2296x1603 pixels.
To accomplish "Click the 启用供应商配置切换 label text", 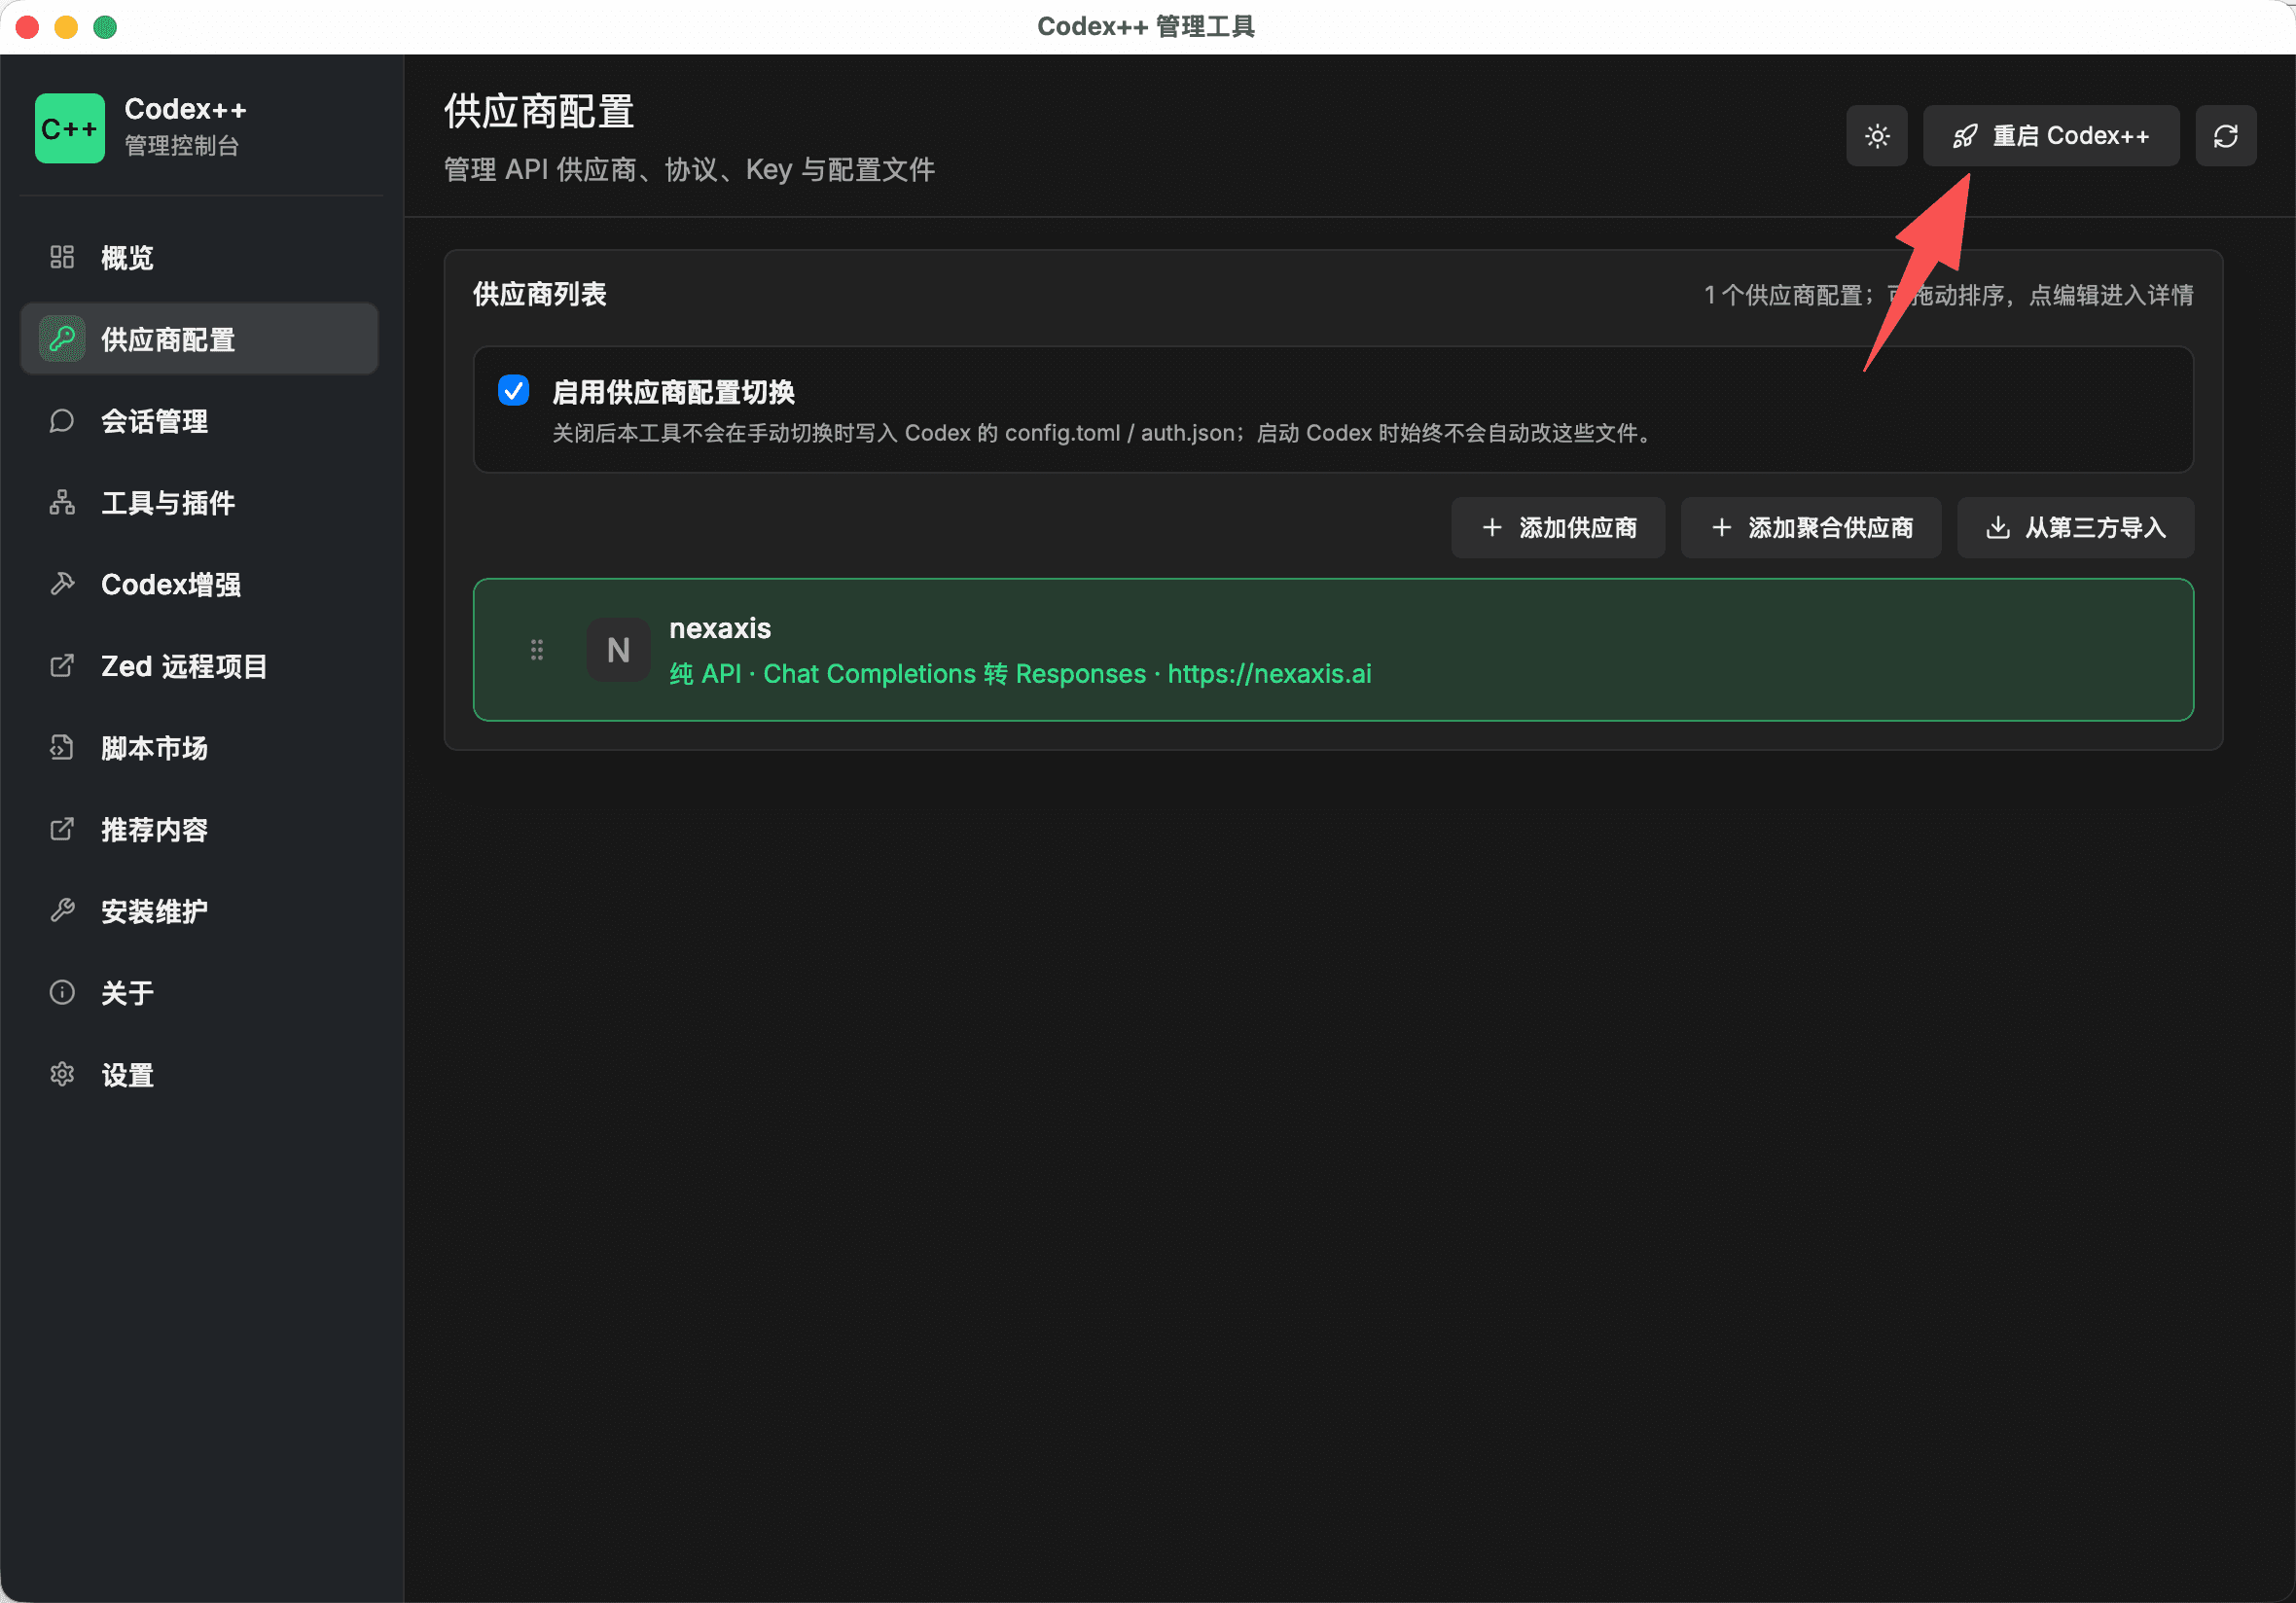I will click(x=673, y=392).
